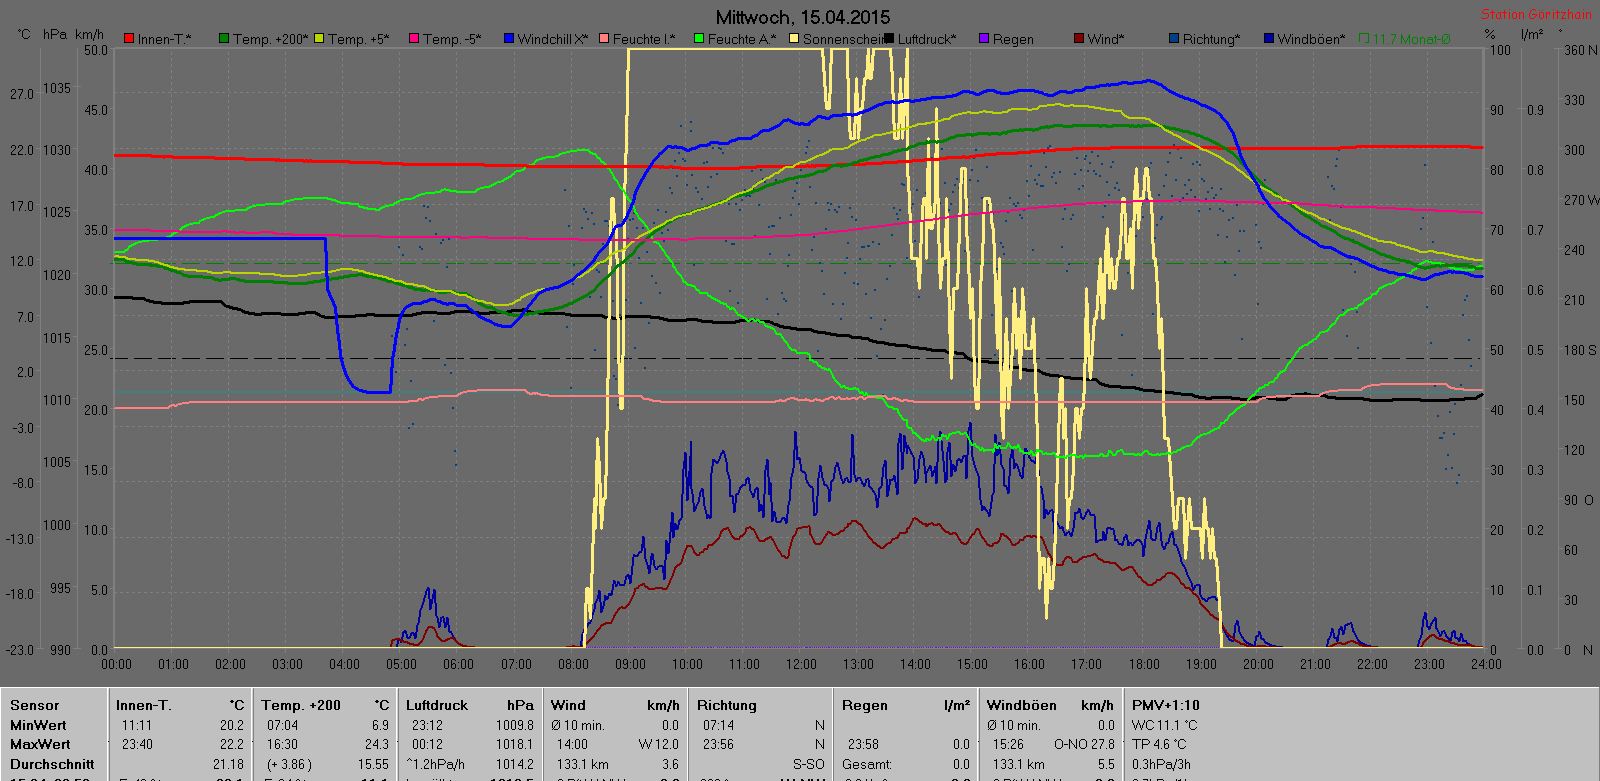Click the black Luftdruck legend swatch
The height and width of the screenshot is (781, 1600).
(x=889, y=39)
